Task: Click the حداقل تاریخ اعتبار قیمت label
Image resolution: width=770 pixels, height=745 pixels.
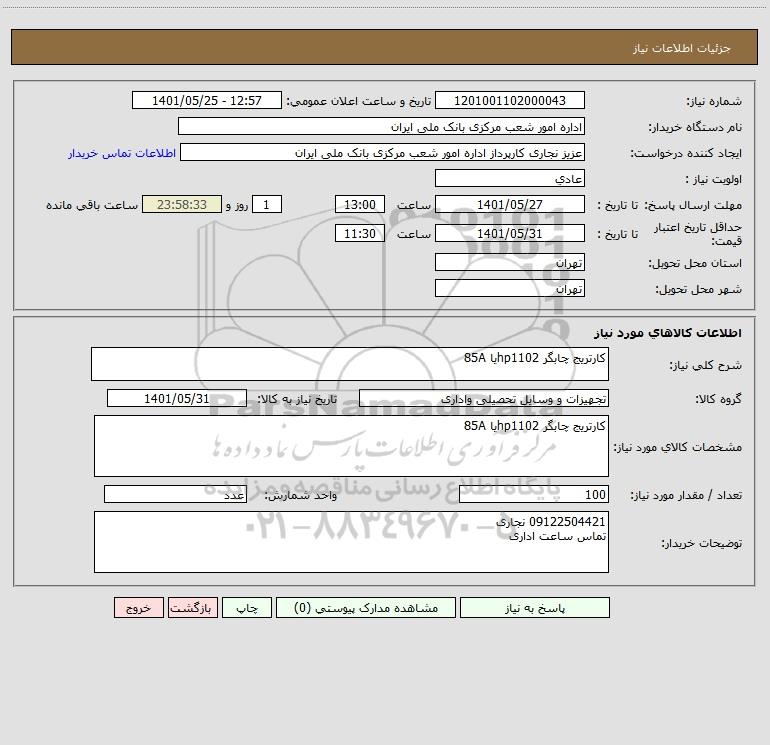Action: click(x=698, y=234)
